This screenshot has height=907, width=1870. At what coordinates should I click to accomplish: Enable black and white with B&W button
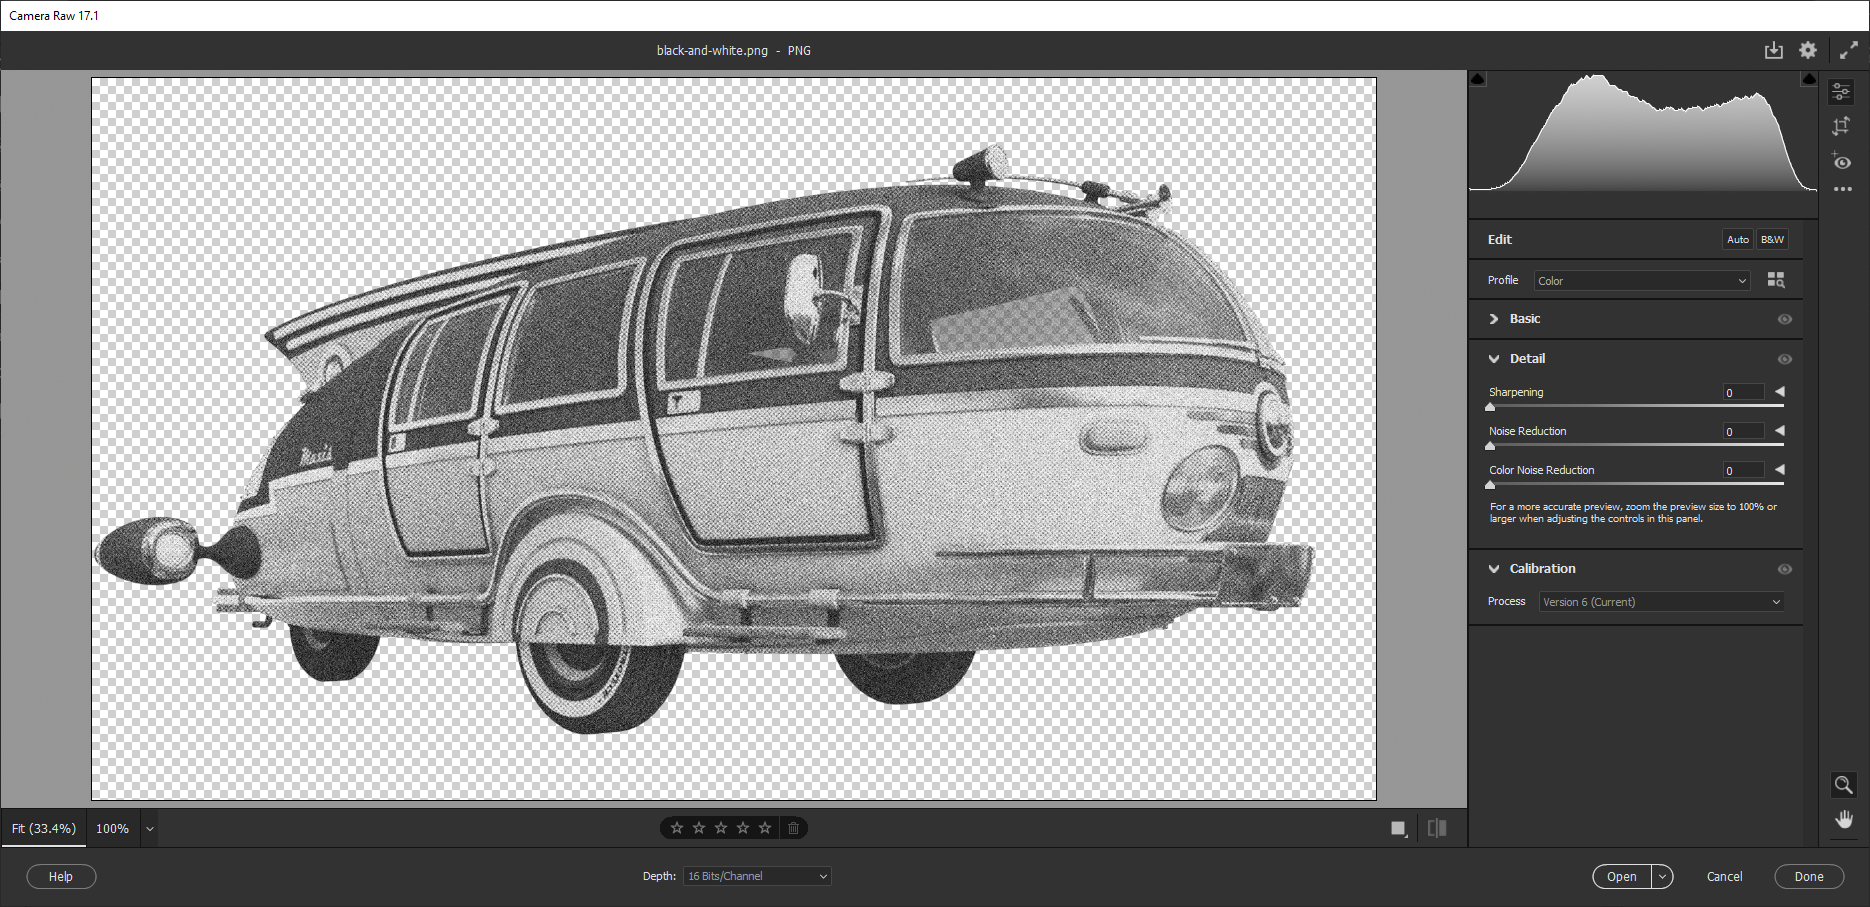[1771, 239]
